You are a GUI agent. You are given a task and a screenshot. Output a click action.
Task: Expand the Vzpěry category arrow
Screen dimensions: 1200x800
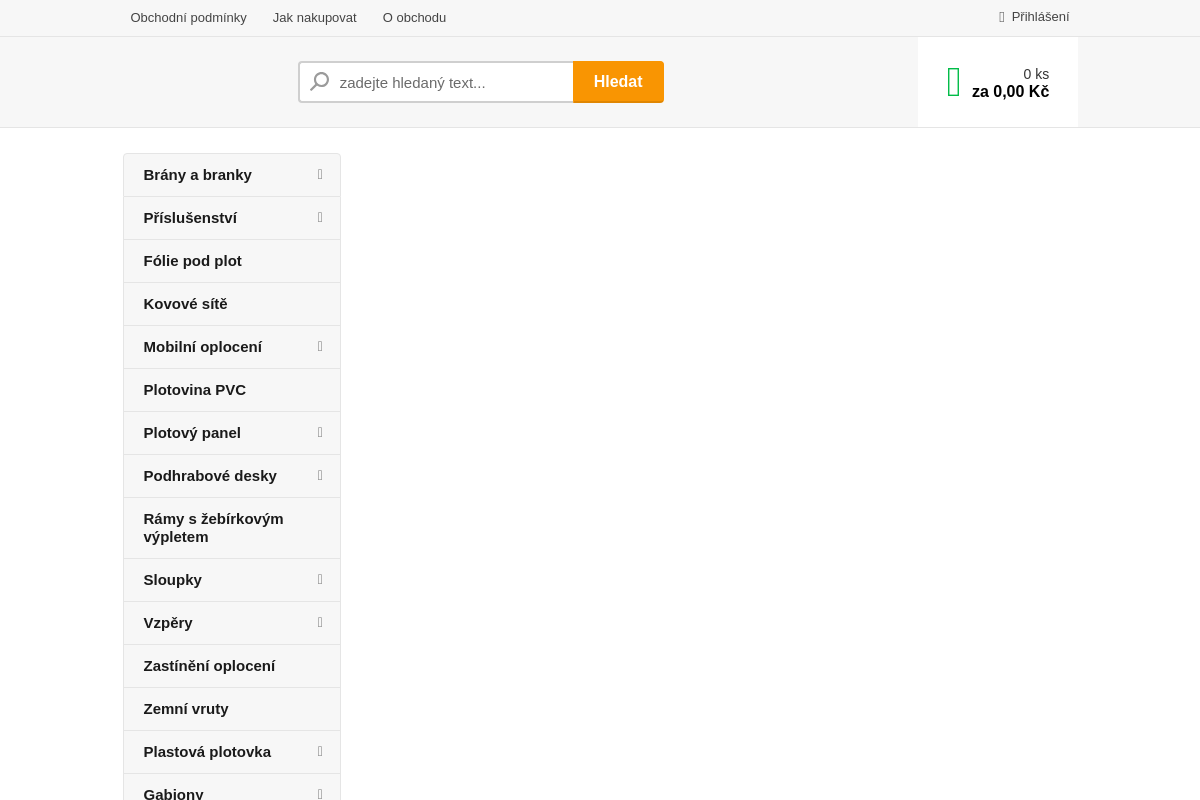tap(320, 623)
